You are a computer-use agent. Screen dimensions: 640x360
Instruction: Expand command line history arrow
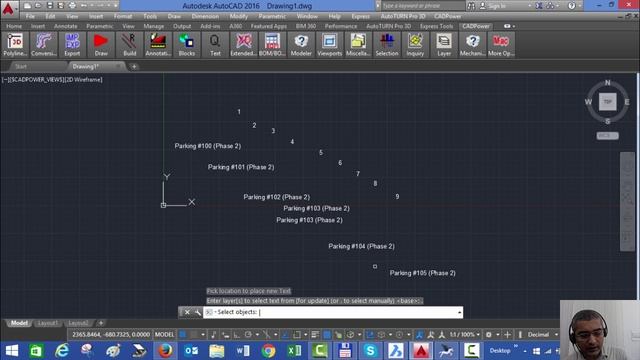(460, 312)
